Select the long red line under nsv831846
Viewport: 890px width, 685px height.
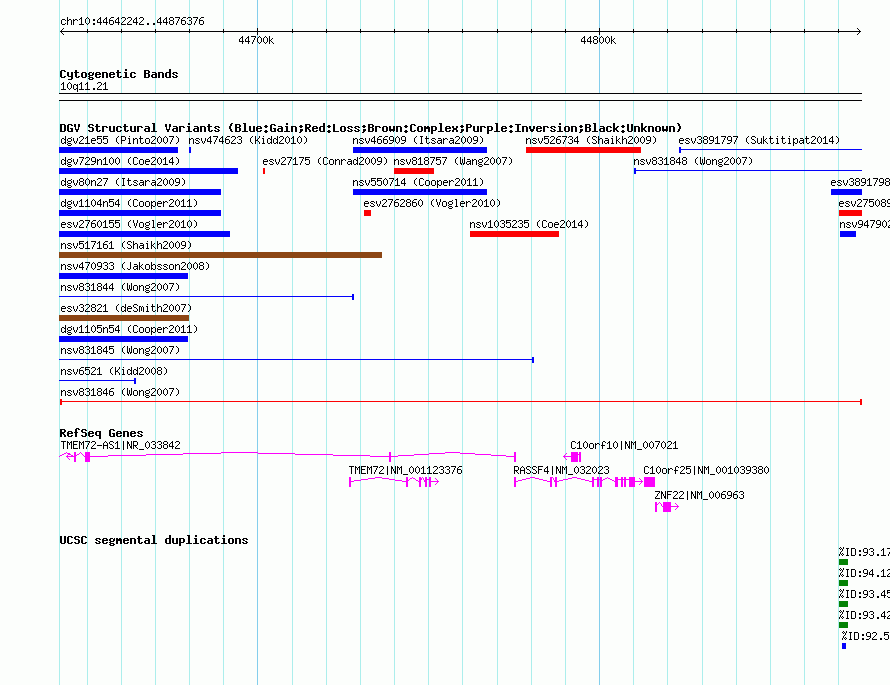click(x=461, y=402)
